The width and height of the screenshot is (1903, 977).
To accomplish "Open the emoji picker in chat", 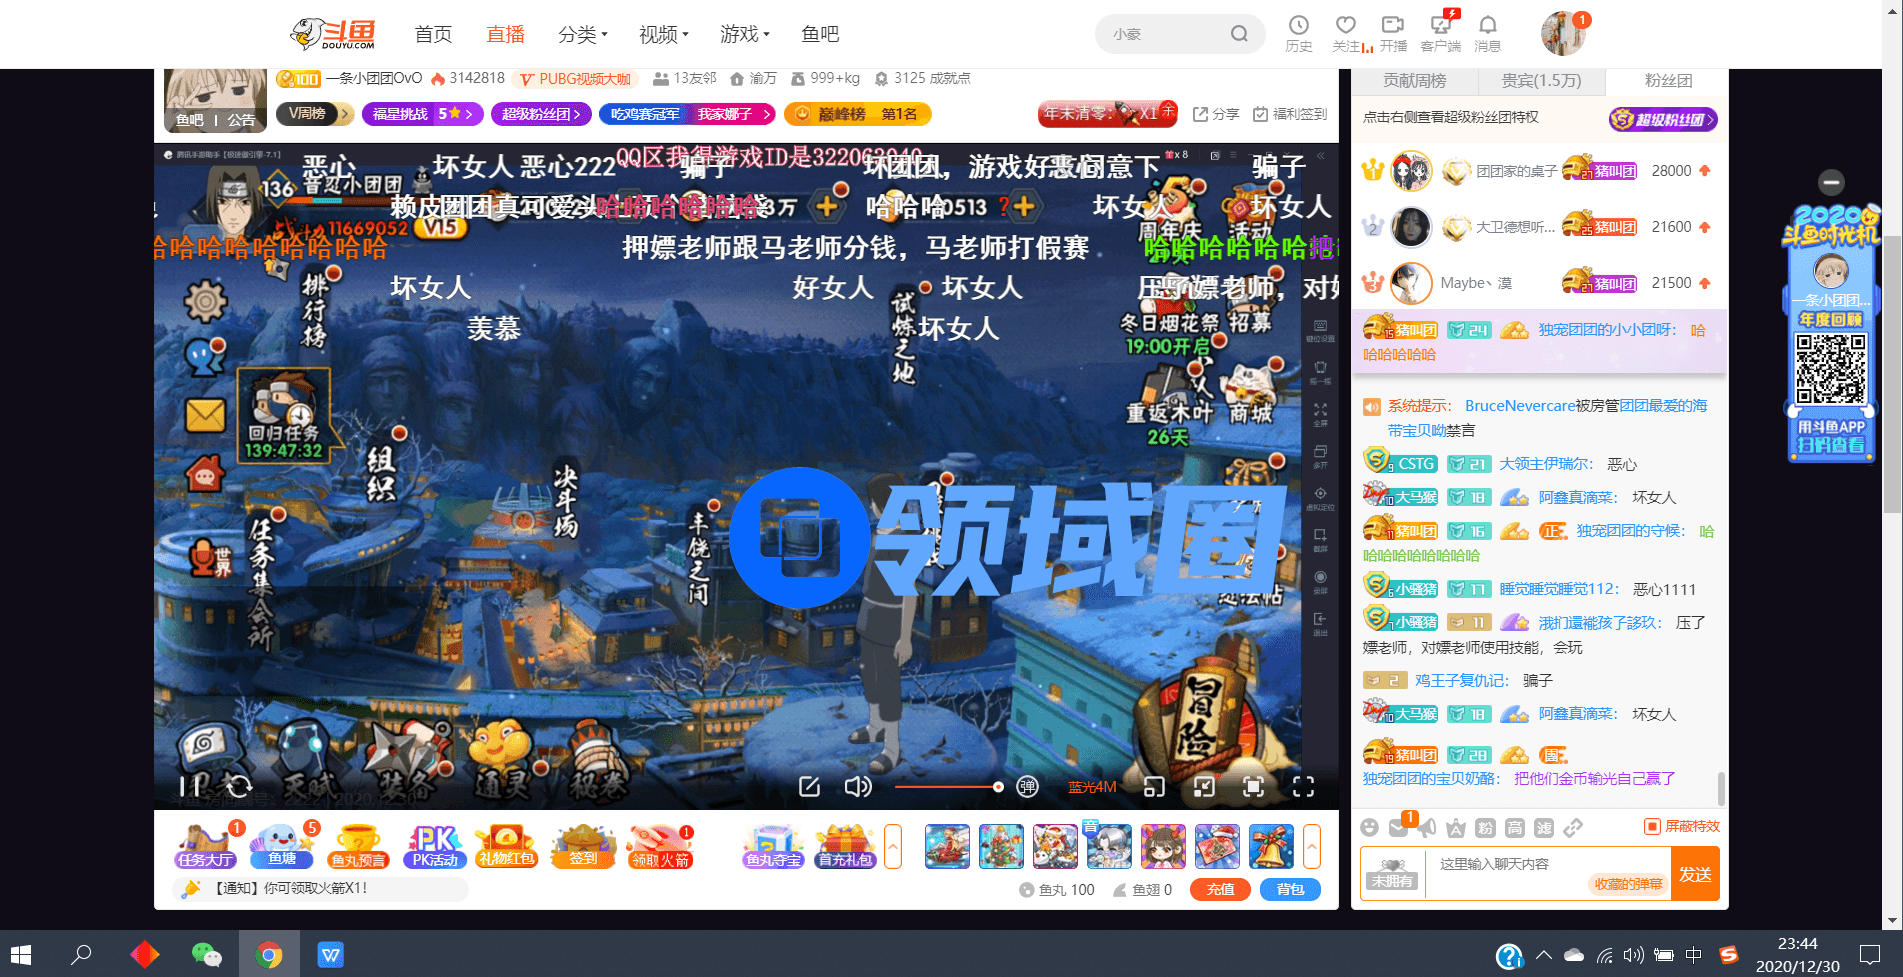I will 1370,827.
